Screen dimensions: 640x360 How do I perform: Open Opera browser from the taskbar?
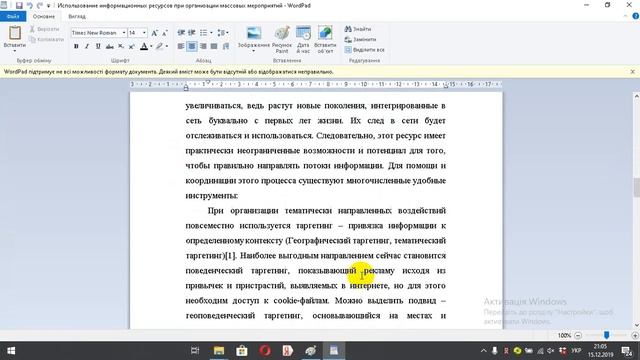coord(265,351)
